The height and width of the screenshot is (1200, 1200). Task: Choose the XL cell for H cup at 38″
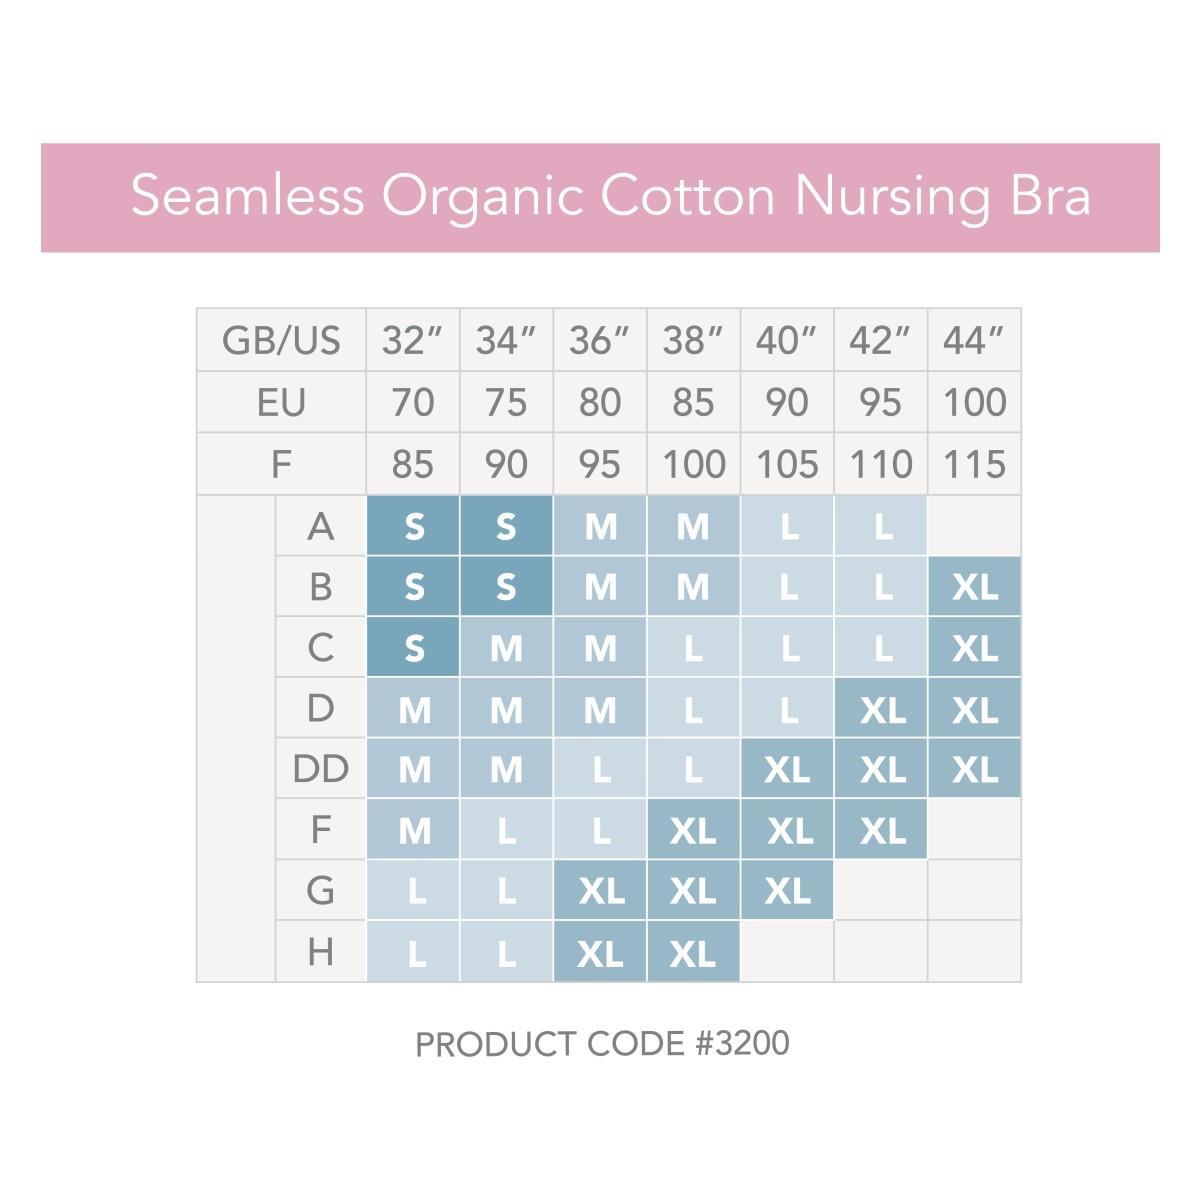(x=693, y=952)
